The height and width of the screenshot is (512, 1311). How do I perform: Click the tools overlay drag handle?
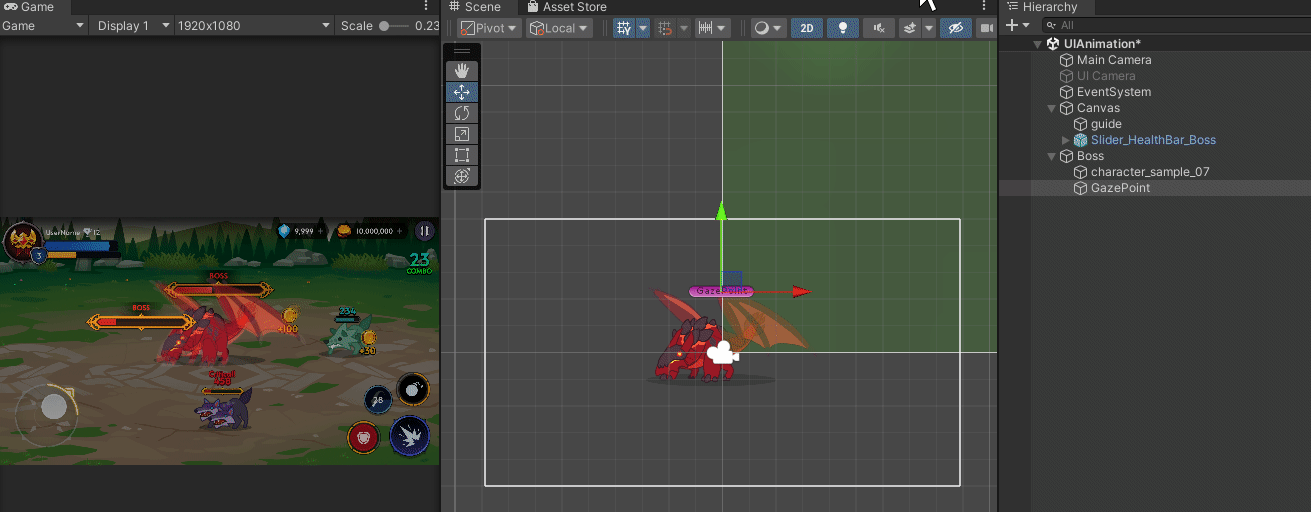coord(461,51)
